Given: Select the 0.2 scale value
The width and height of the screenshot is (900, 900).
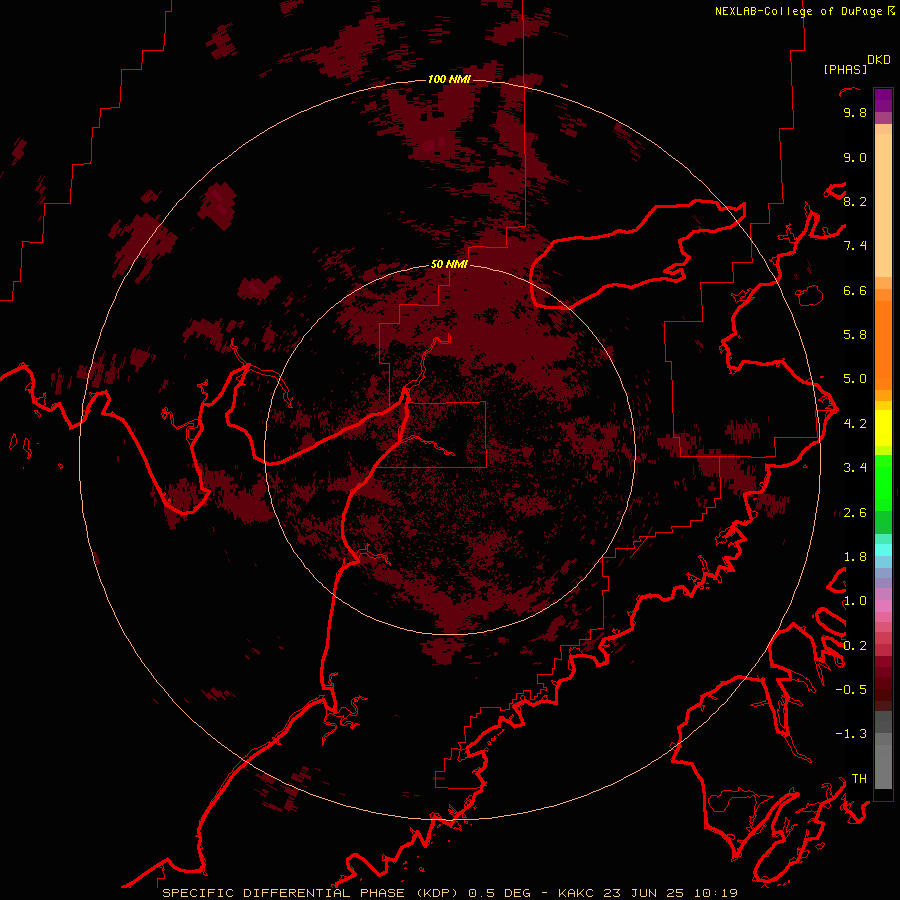Looking at the screenshot, I should [x=855, y=646].
